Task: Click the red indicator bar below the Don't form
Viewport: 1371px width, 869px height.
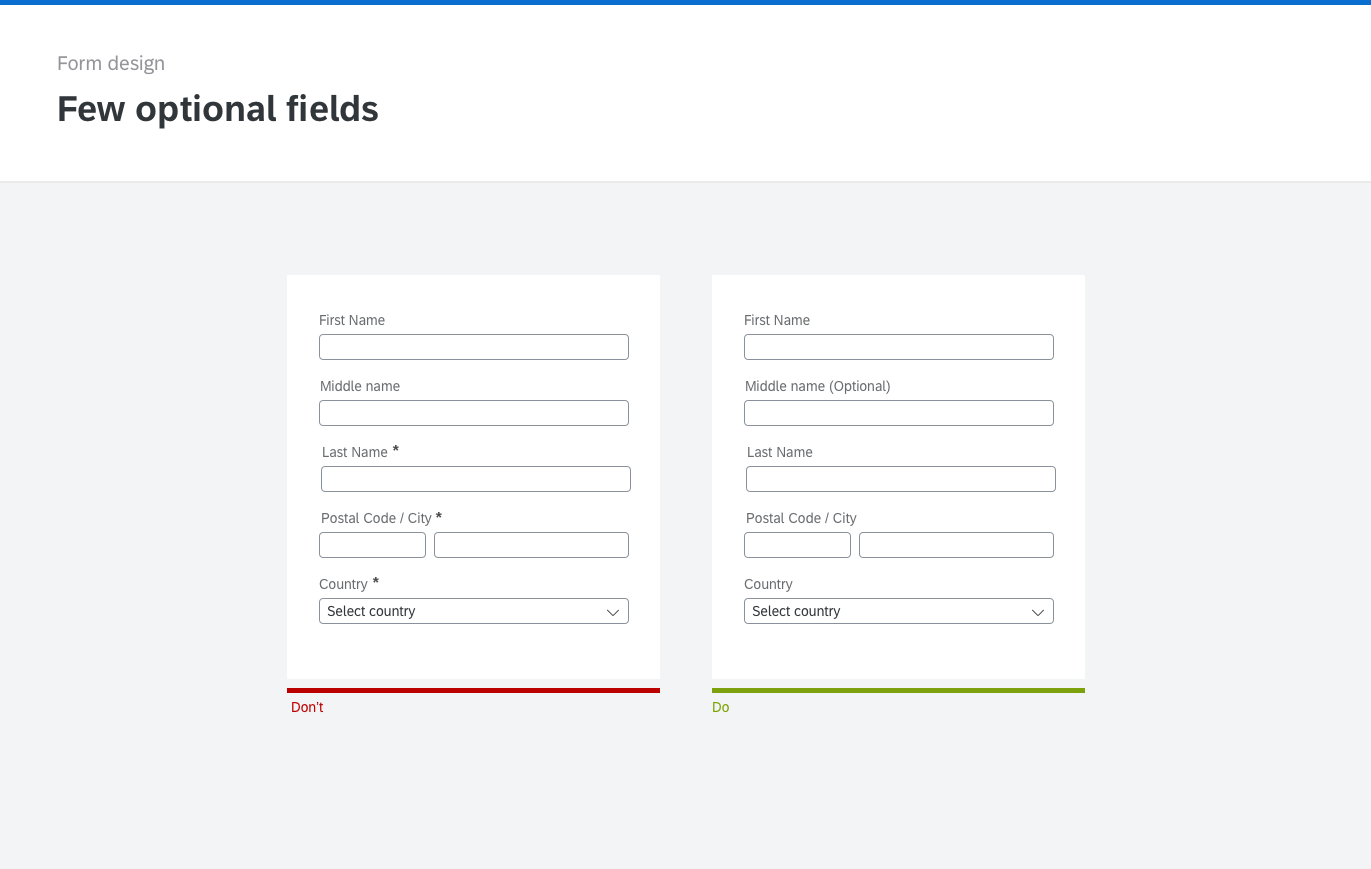Action: click(x=473, y=690)
